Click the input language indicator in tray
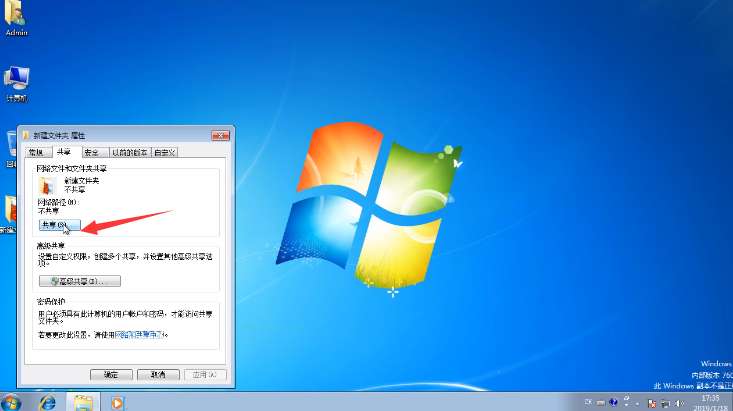 588,402
